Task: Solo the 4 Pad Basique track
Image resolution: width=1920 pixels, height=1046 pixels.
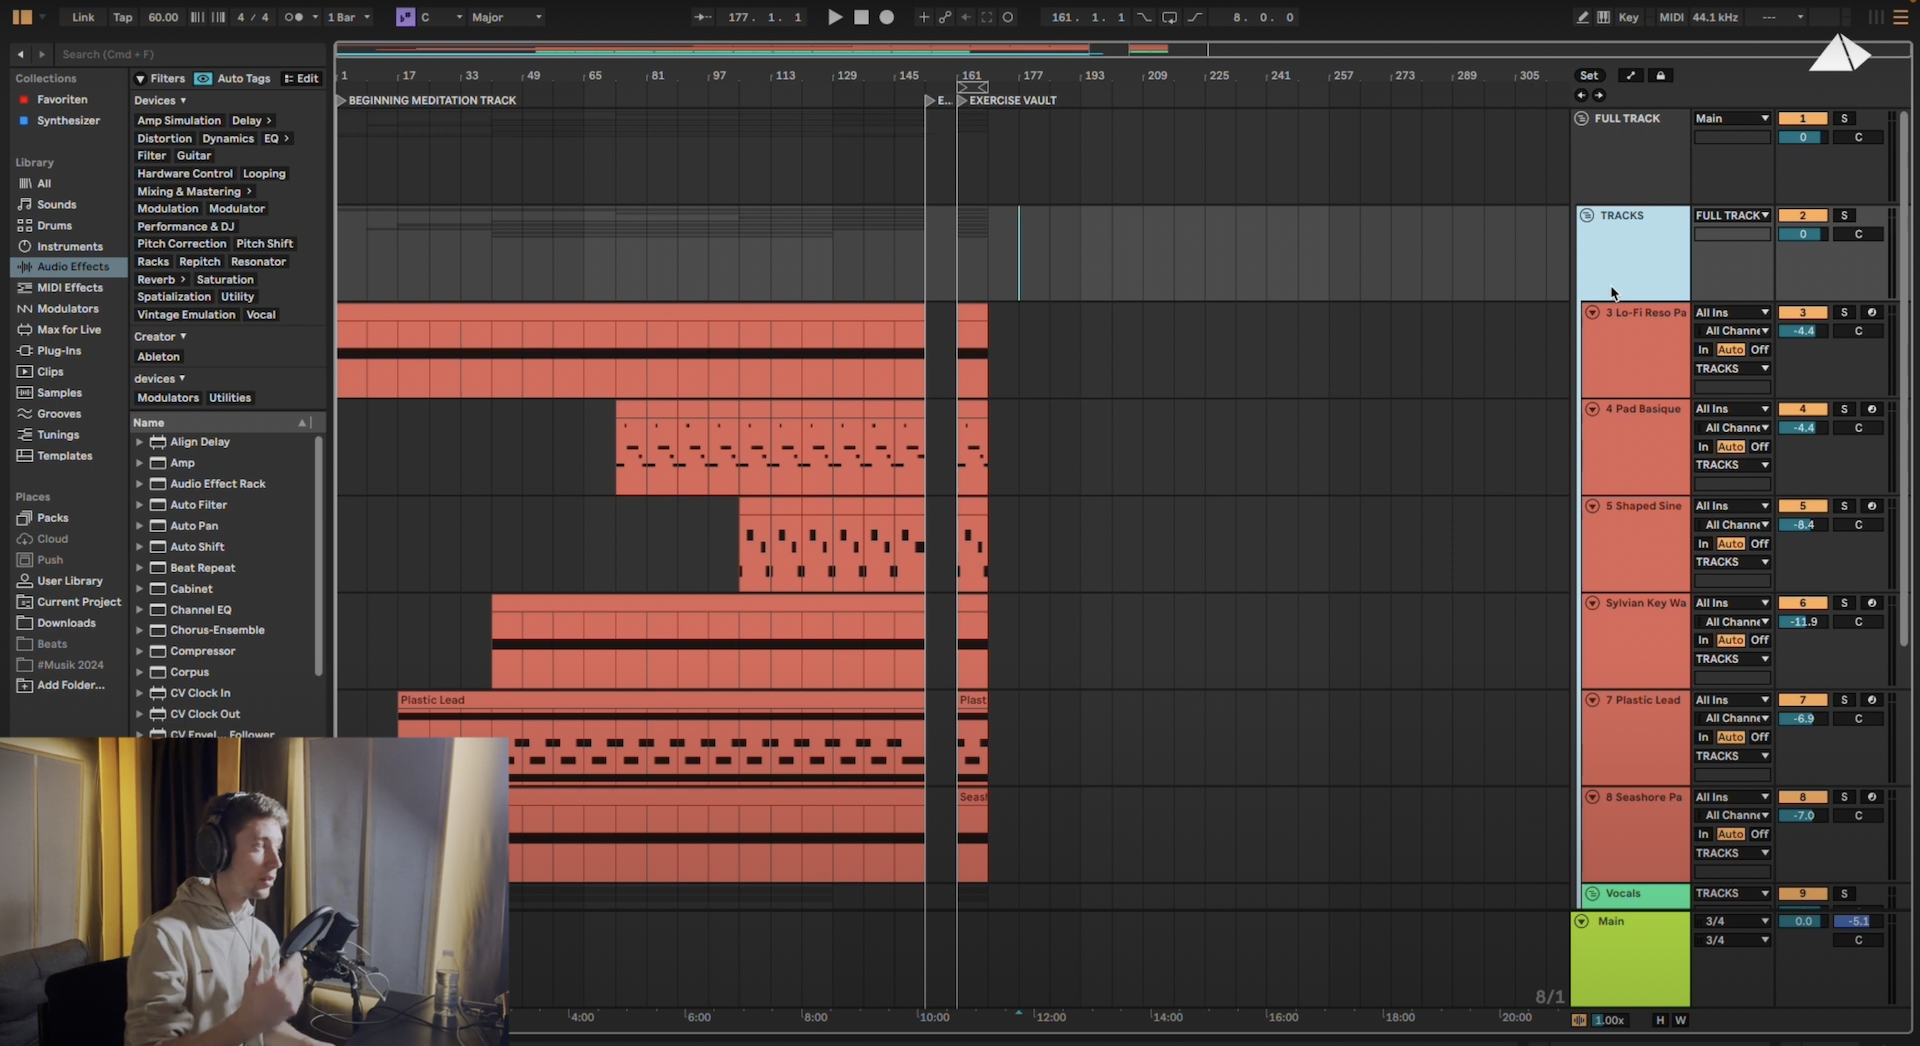Action: (1844, 409)
